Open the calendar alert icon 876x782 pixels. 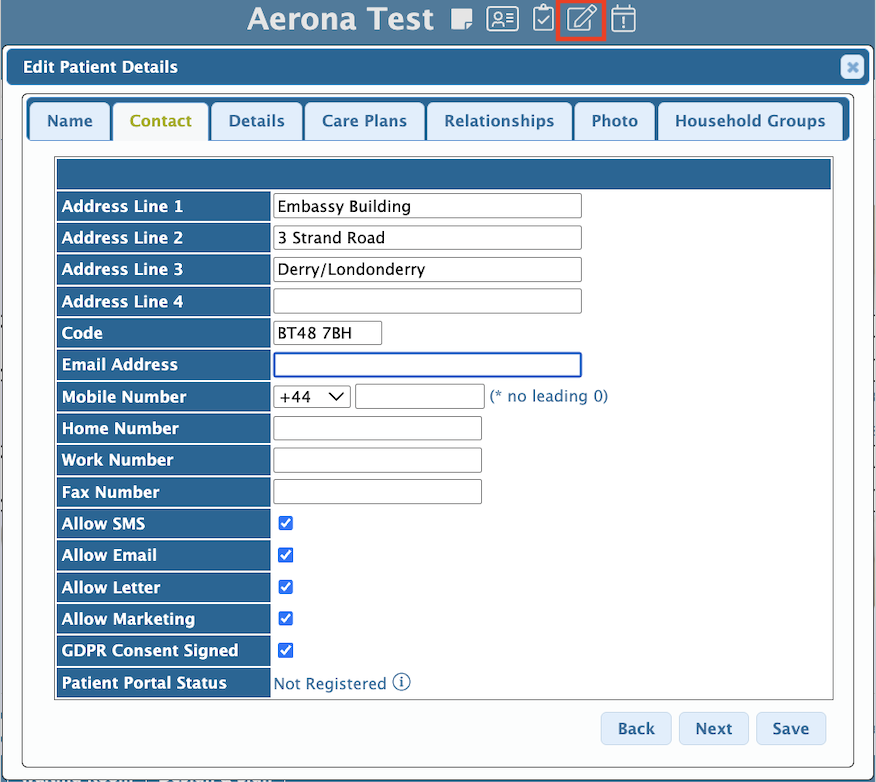(623, 18)
